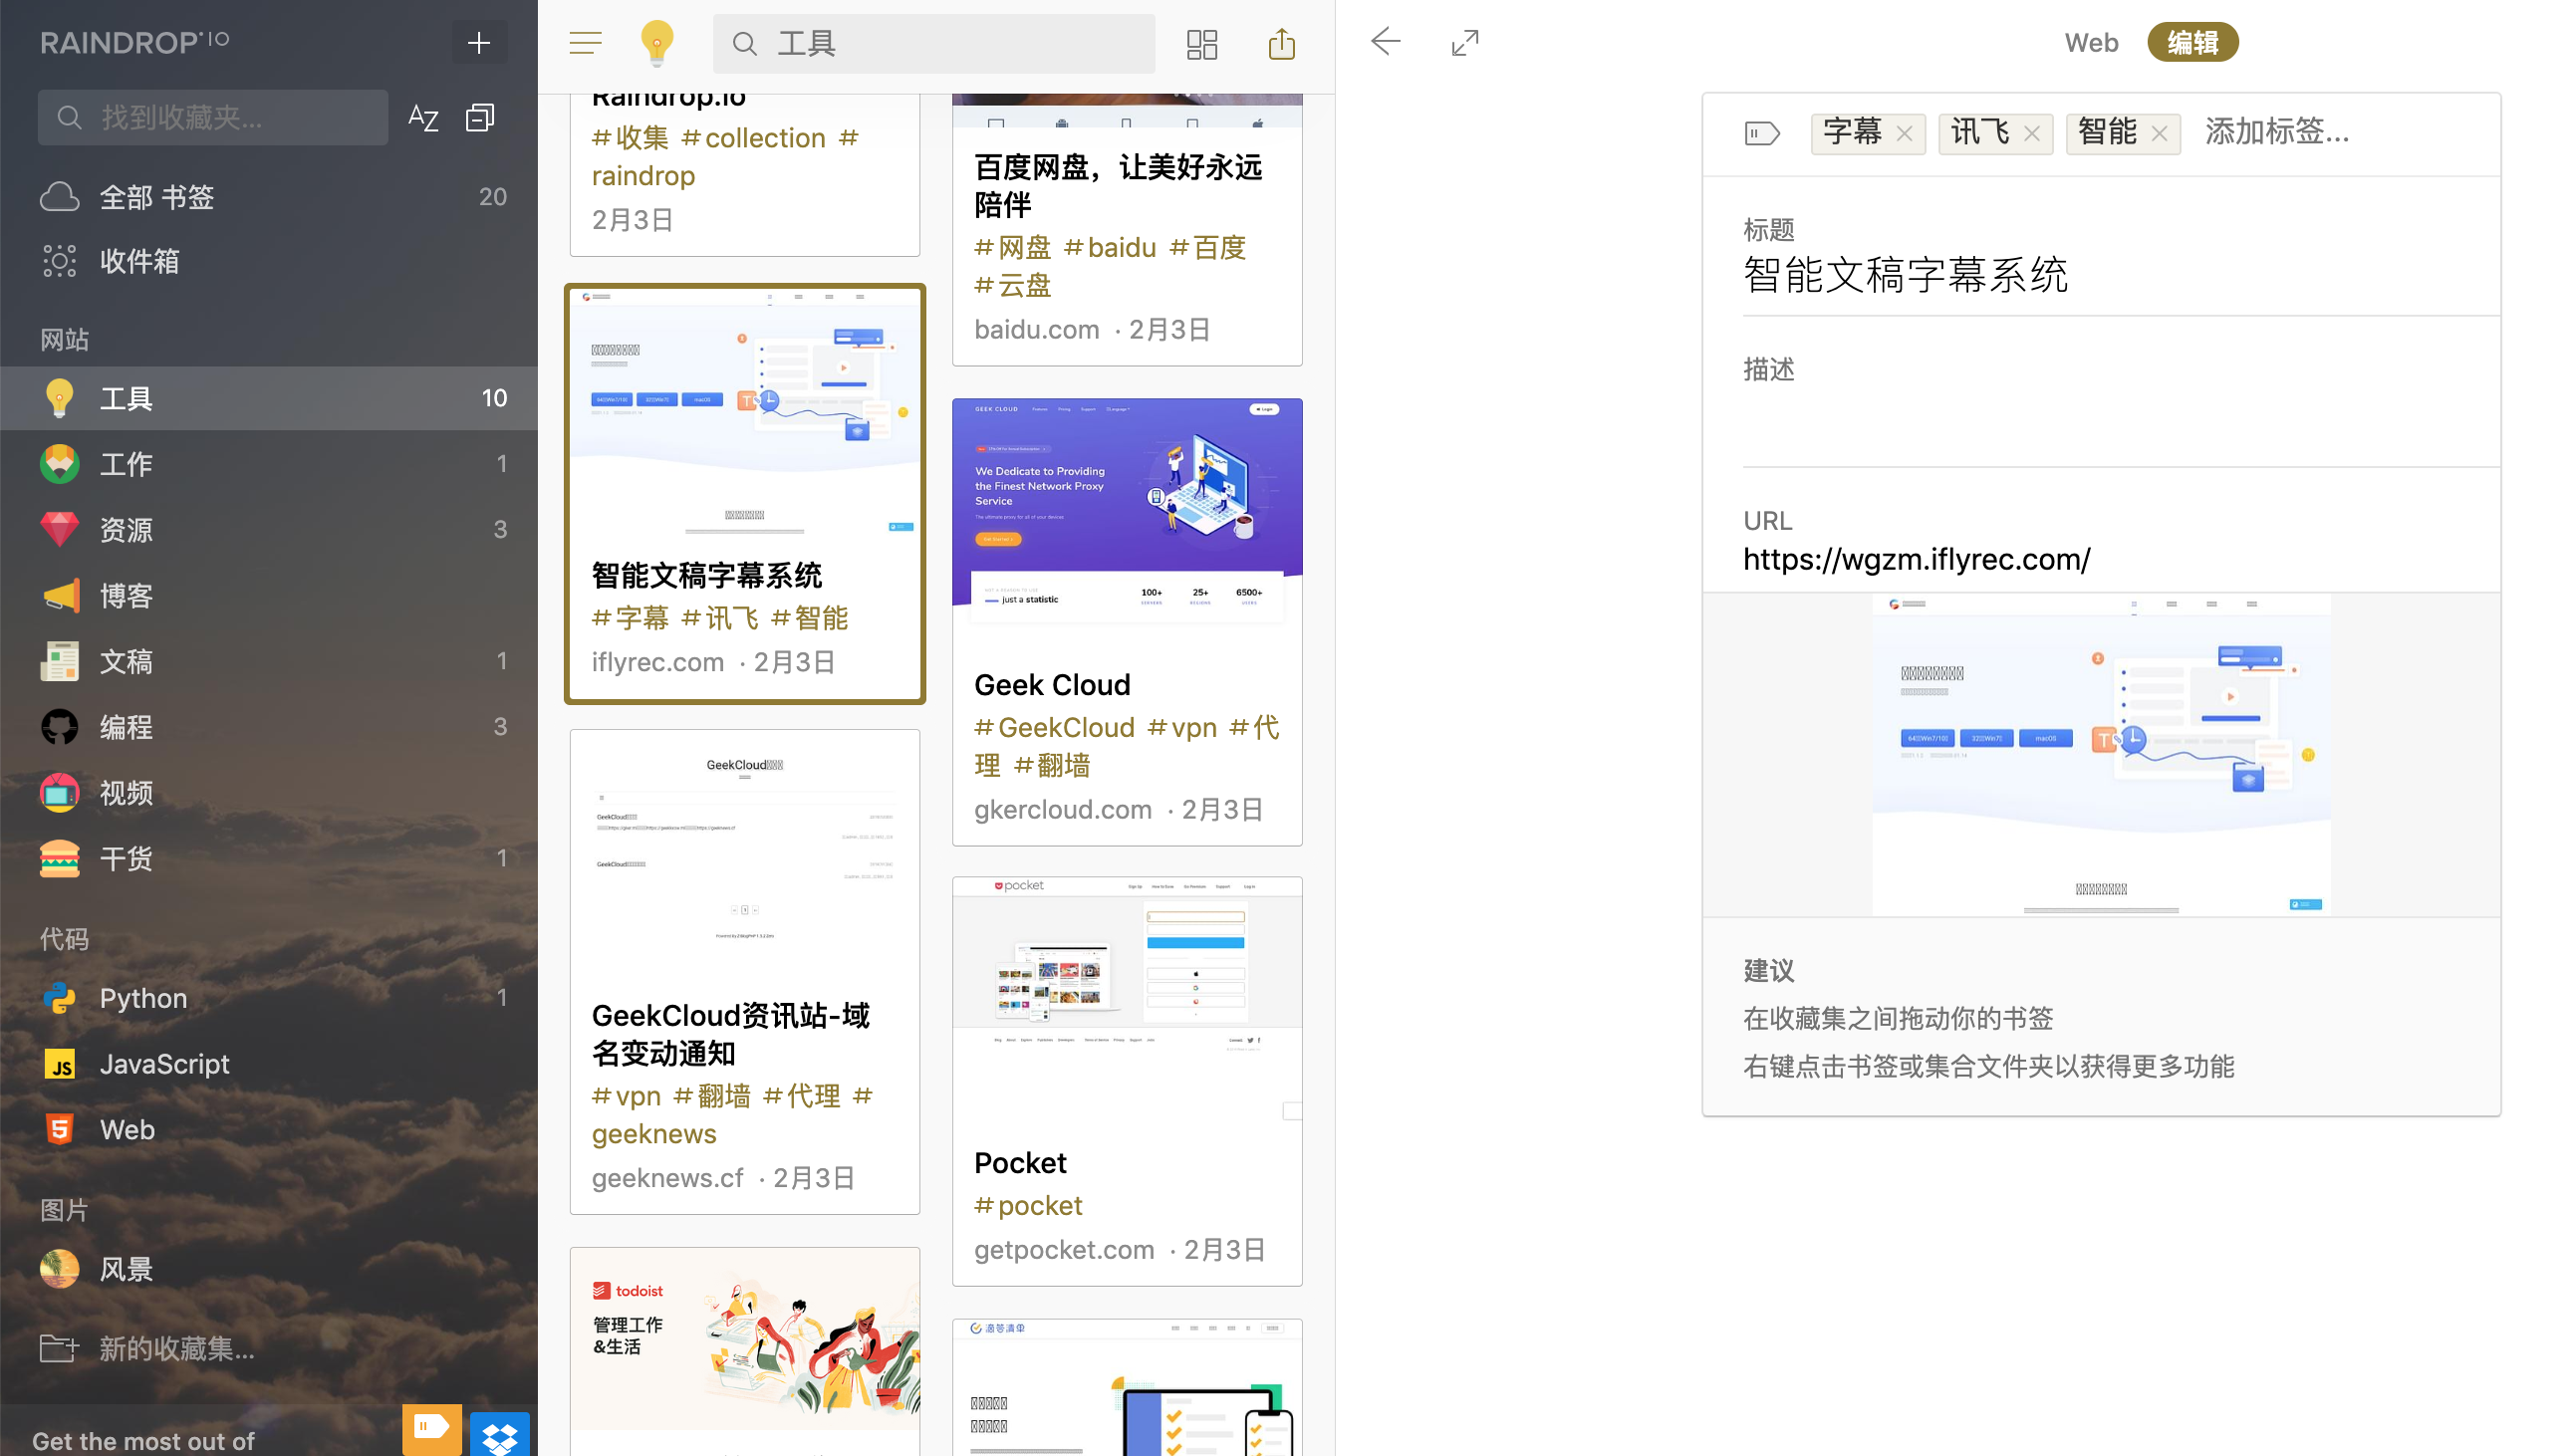
Task: Click the Get the most out of banner
Action: (143, 1441)
